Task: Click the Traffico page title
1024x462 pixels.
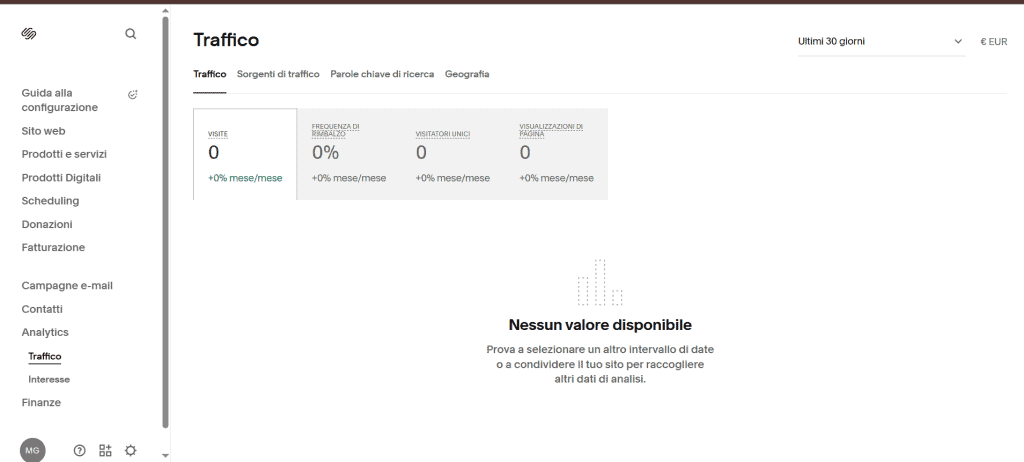Action: (x=226, y=40)
